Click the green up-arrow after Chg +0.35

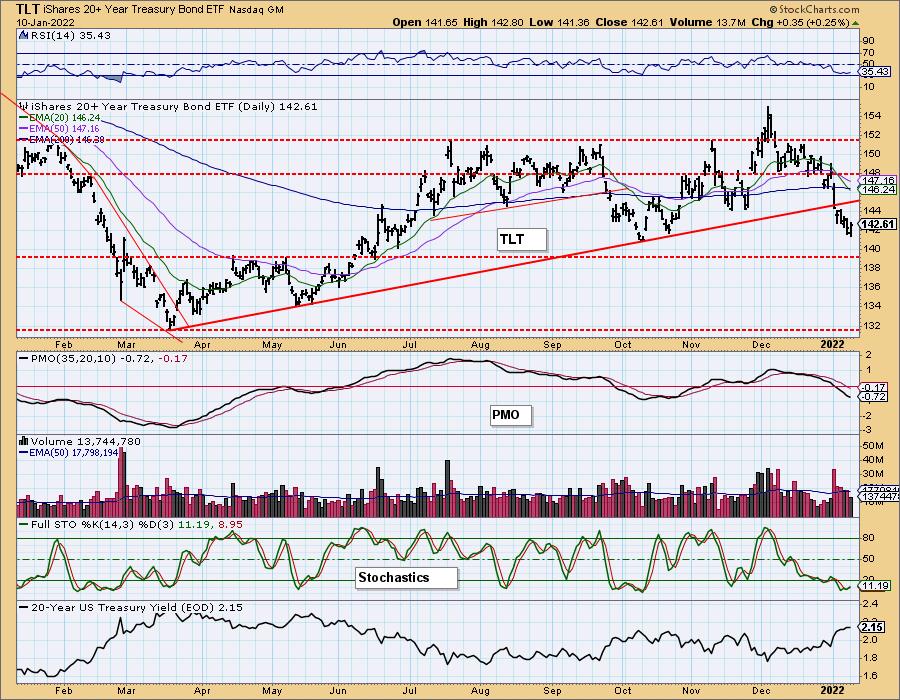click(855, 23)
